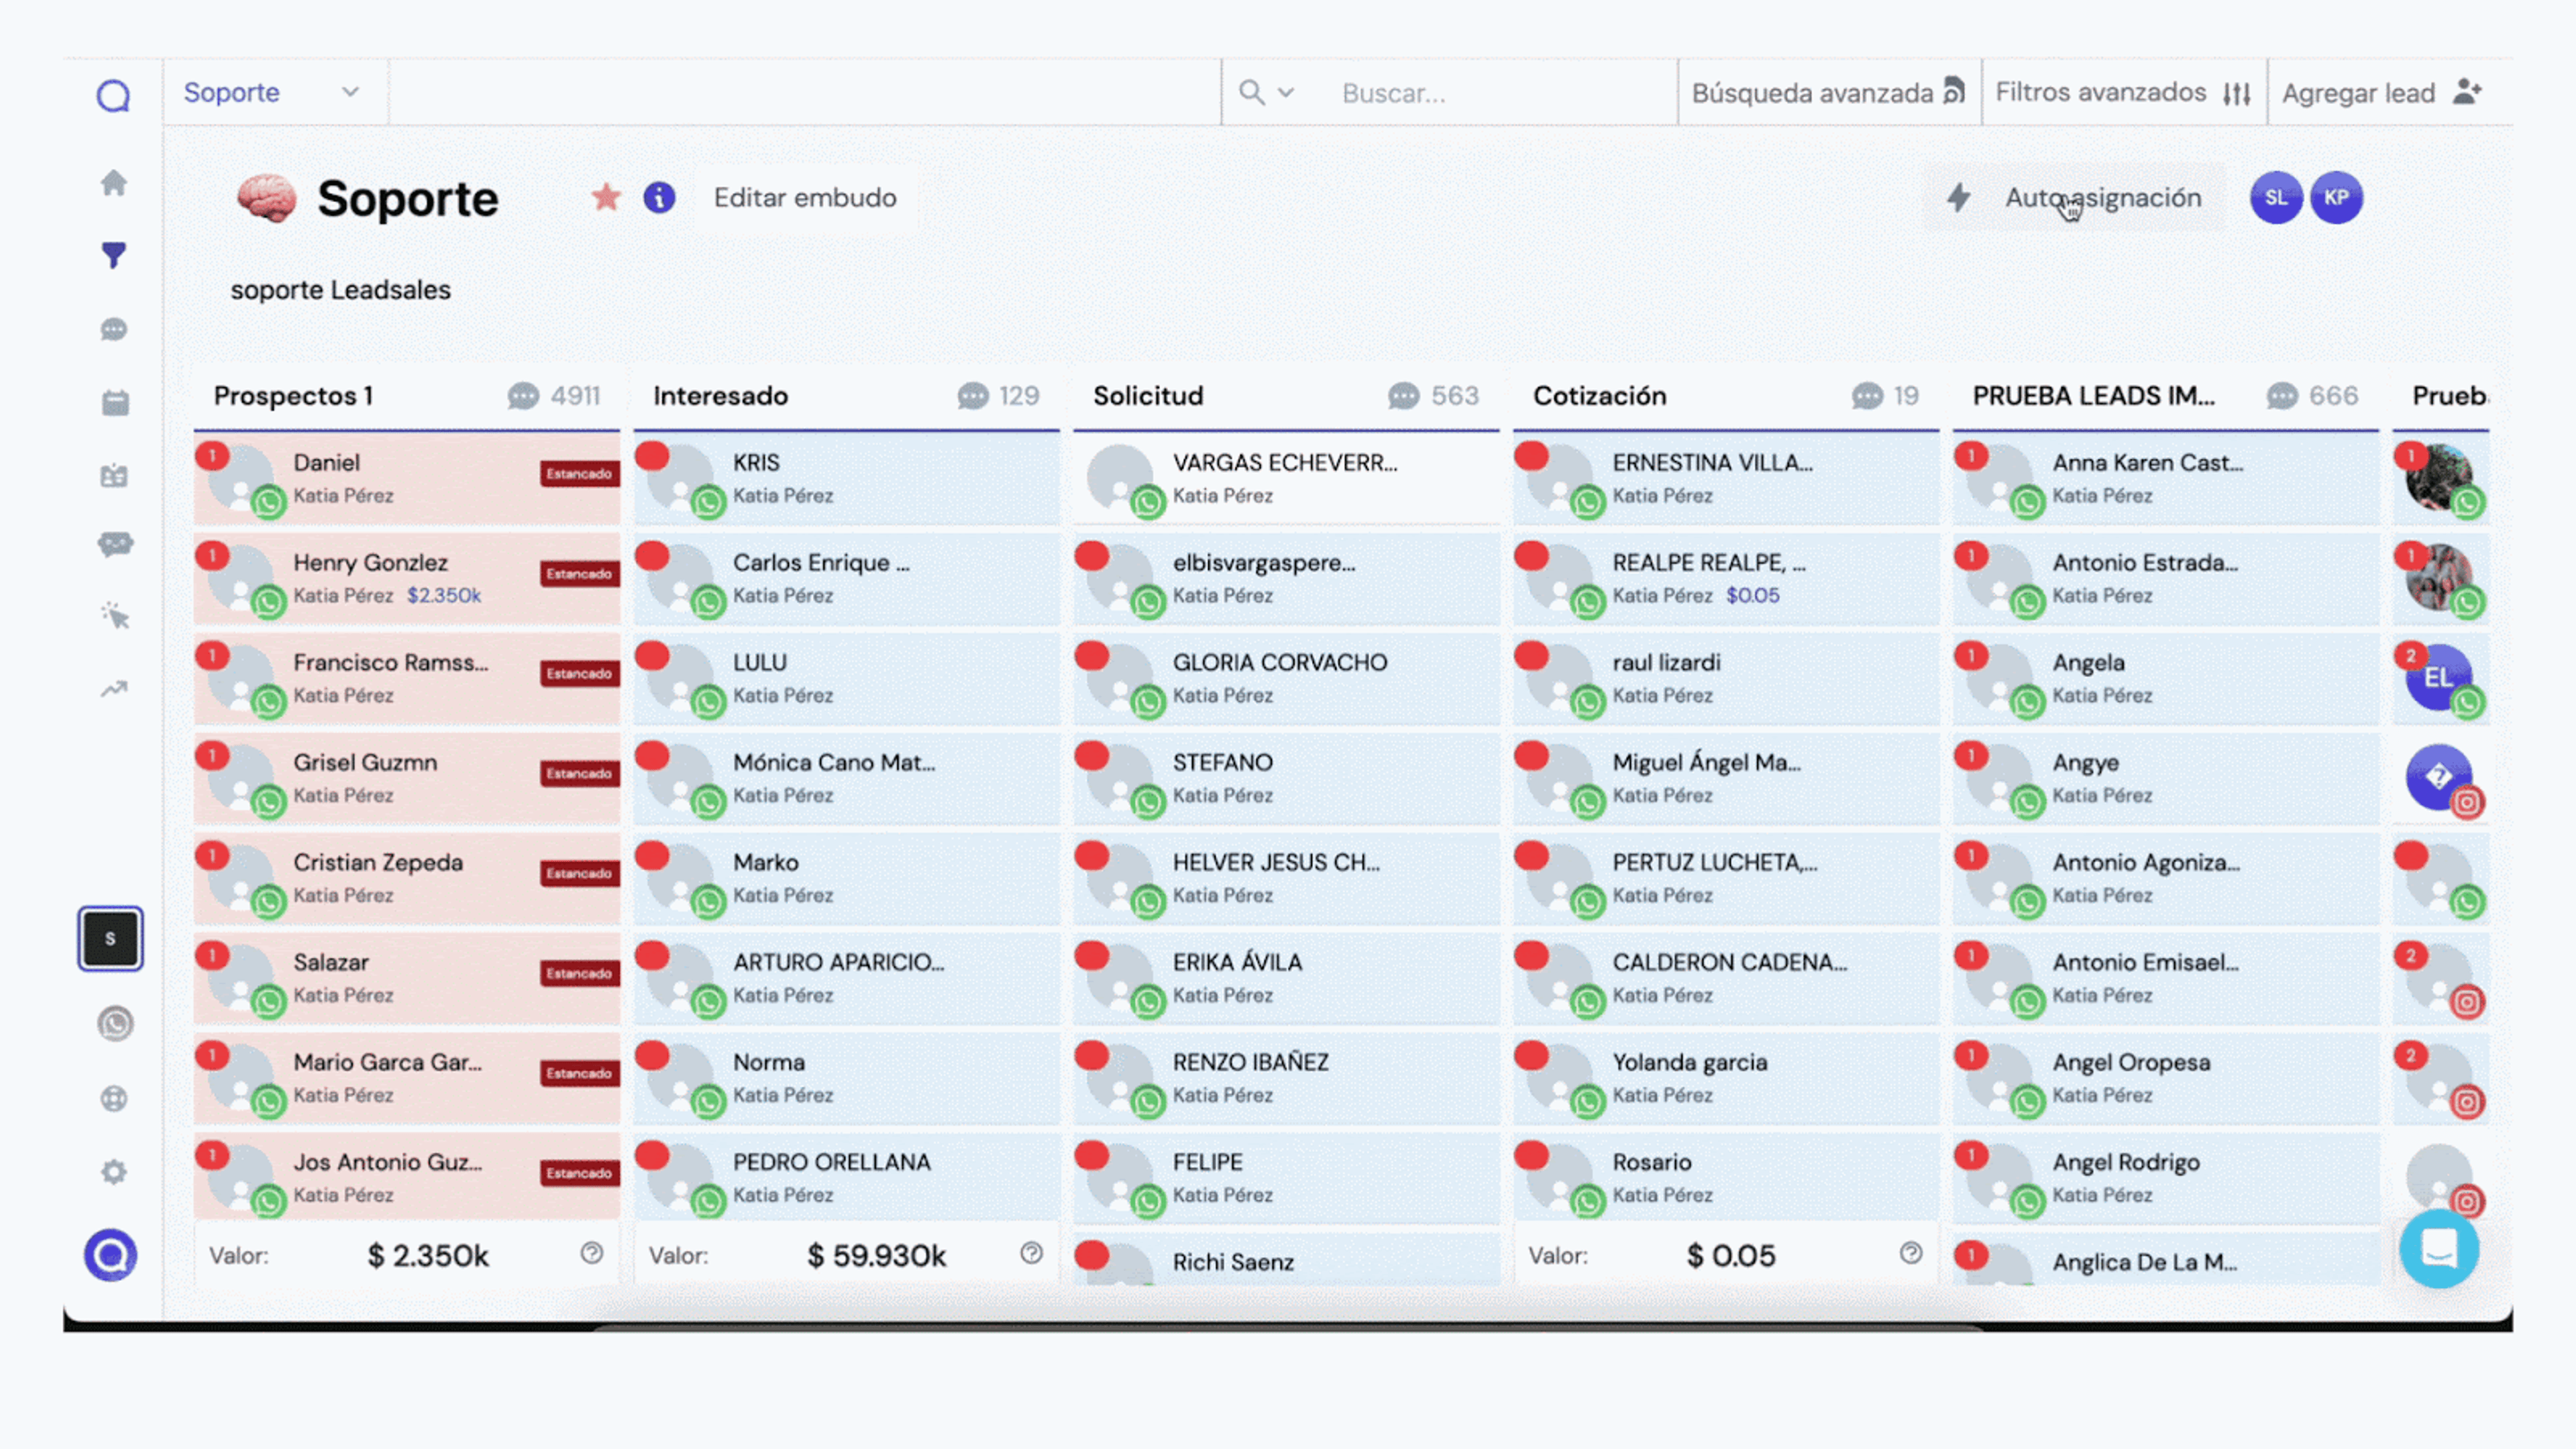The width and height of the screenshot is (2576, 1449).
Task: Mark Soporte funnel as favorite star
Action: click(x=606, y=197)
